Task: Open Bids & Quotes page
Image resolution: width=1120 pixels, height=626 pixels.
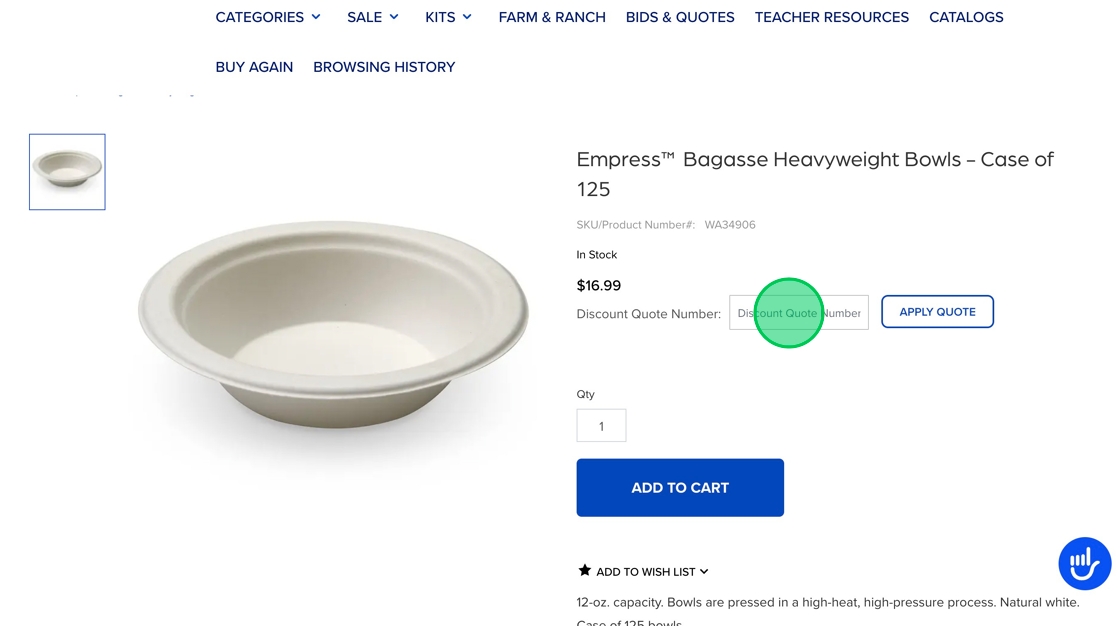Action: (680, 17)
